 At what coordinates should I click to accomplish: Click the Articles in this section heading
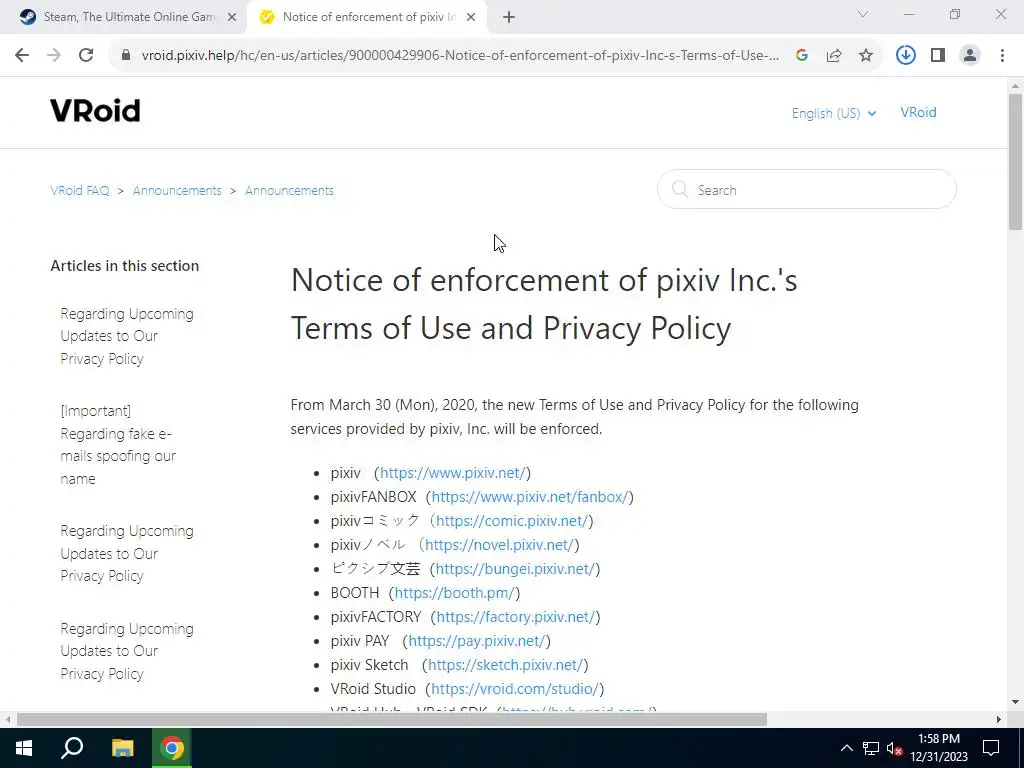point(125,266)
